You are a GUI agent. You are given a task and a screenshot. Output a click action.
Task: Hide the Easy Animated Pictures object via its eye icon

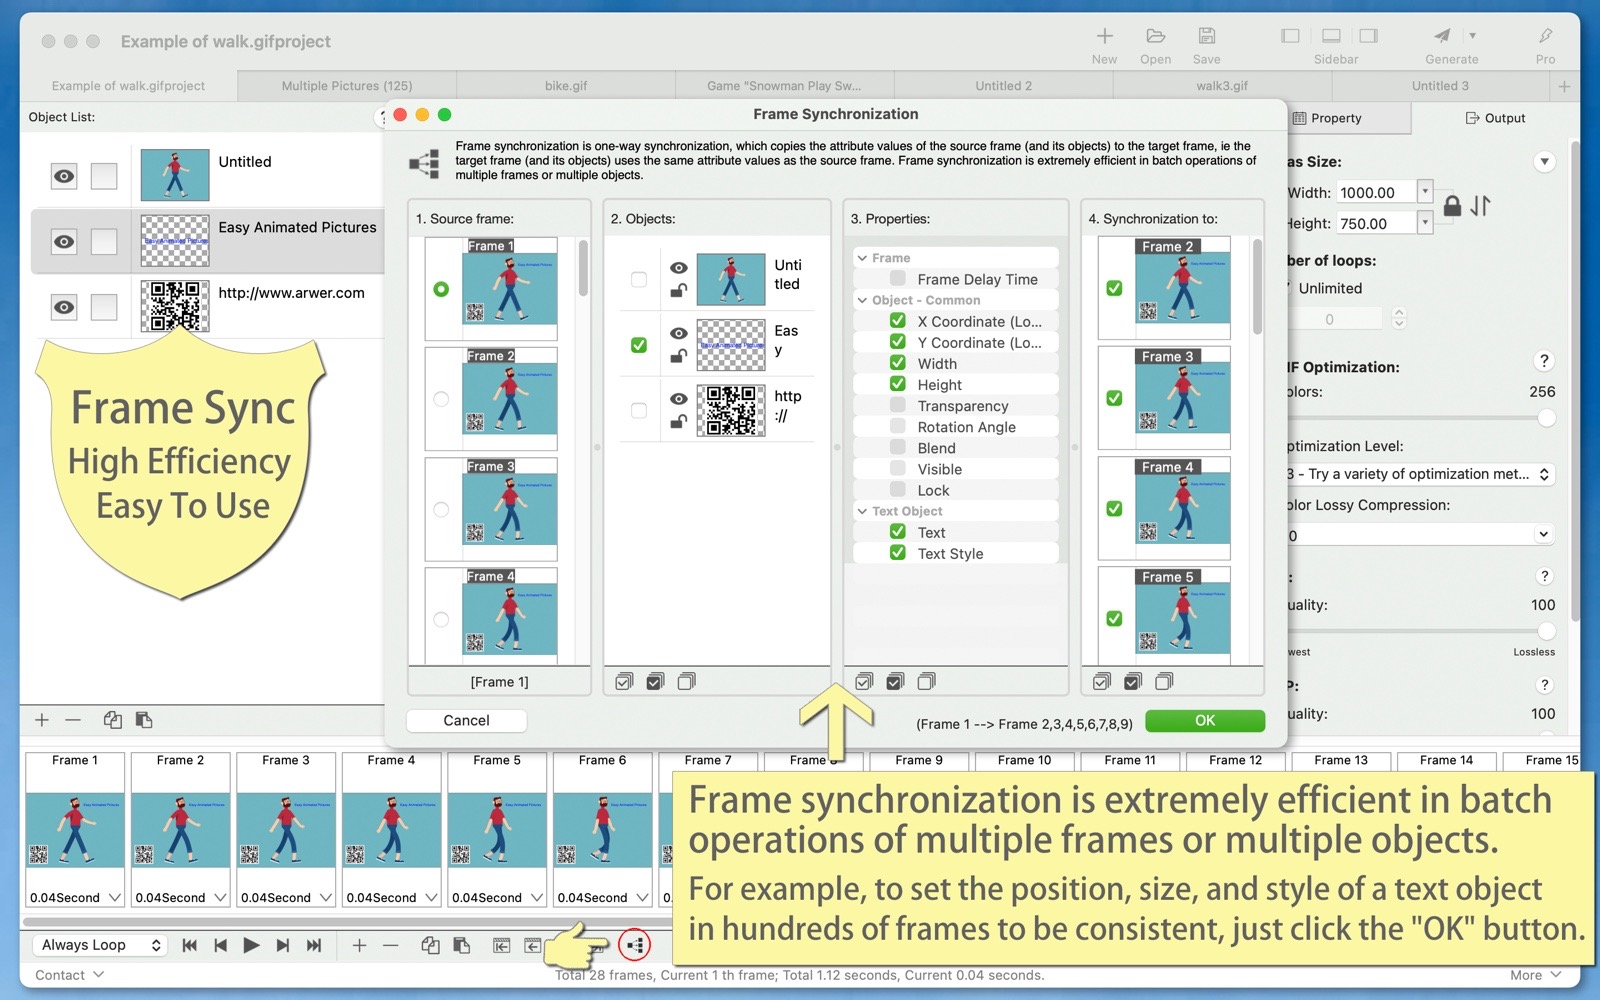(x=64, y=241)
